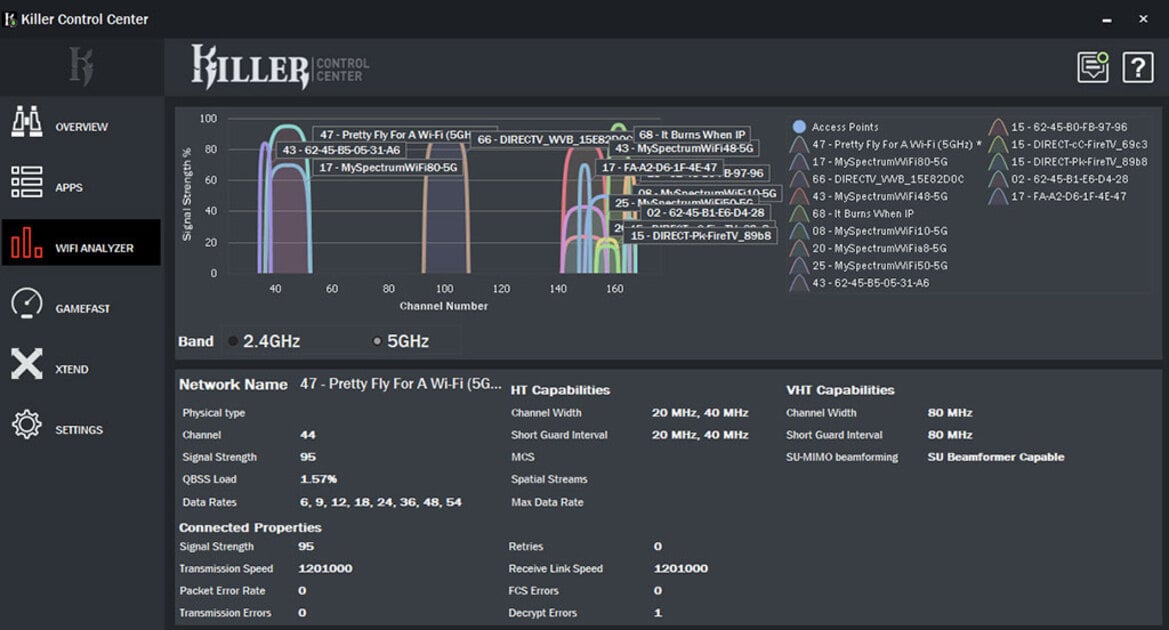The height and width of the screenshot is (630, 1169).
Task: Click the '02 - 62-45-B1-E6-D4-28' chart label
Action: (705, 212)
